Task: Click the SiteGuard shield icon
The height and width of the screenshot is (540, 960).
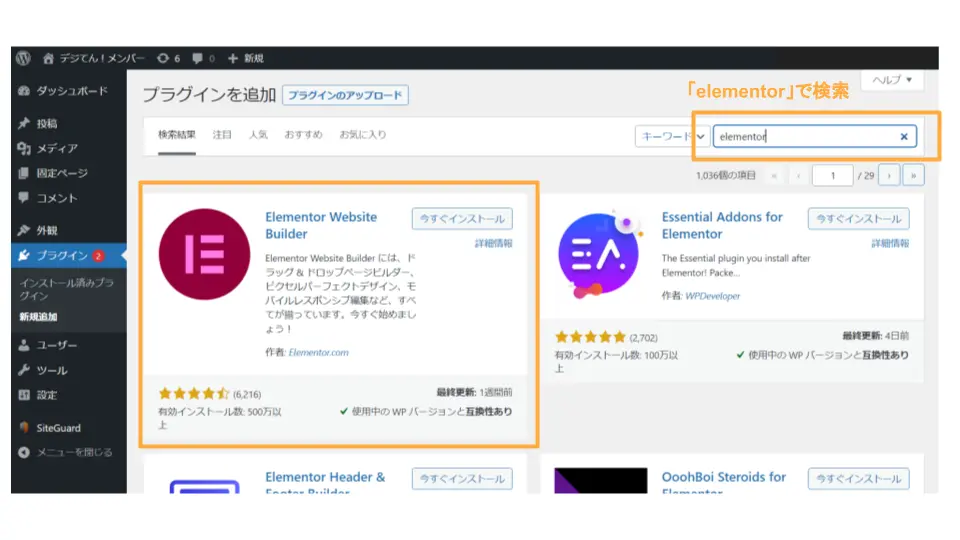Action: click(x=24, y=428)
